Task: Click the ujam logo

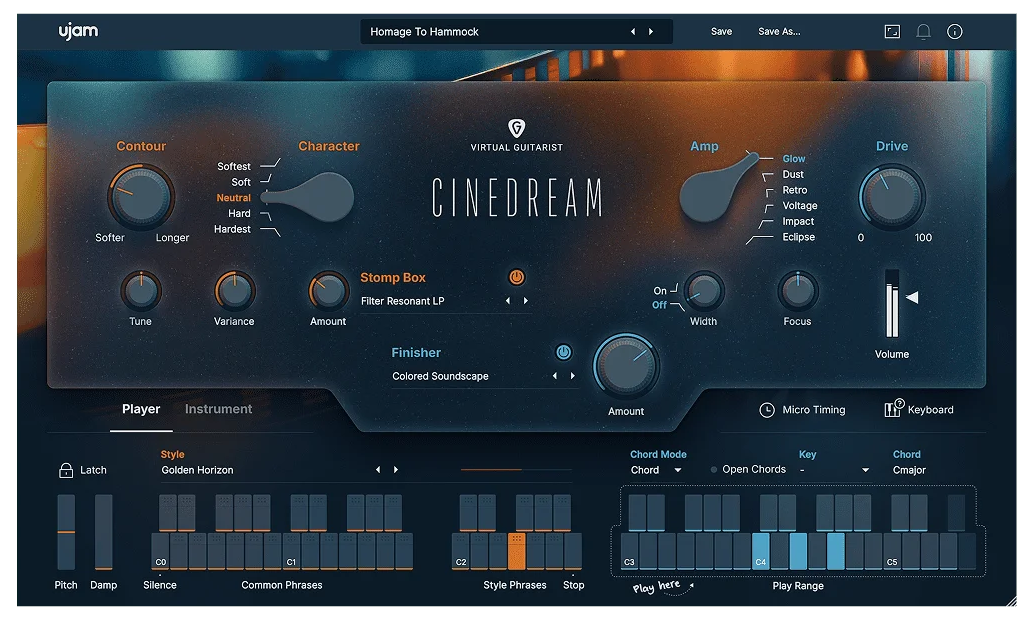Action: [78, 31]
